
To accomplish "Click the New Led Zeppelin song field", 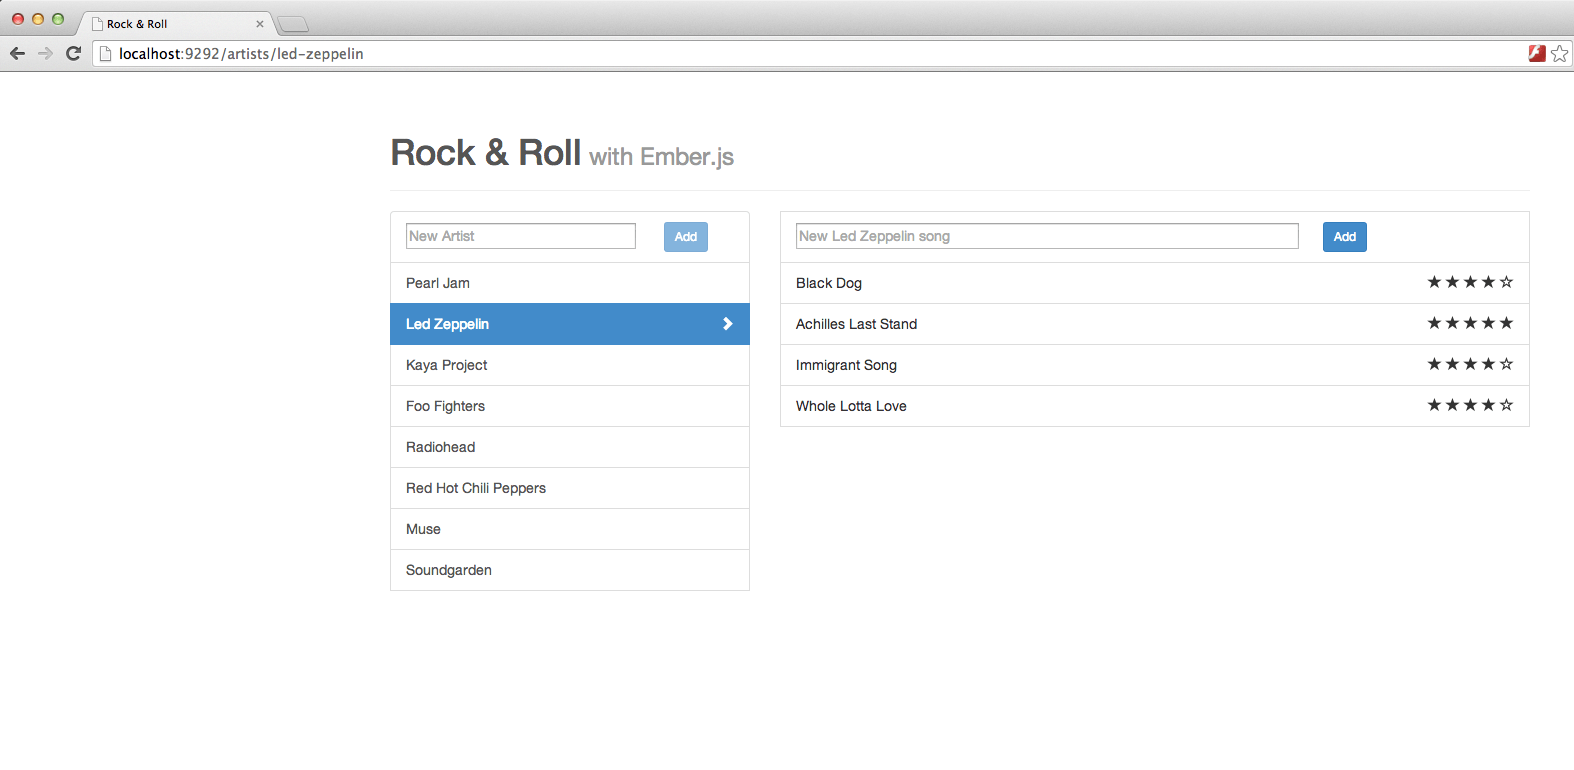I will [x=1047, y=236].
